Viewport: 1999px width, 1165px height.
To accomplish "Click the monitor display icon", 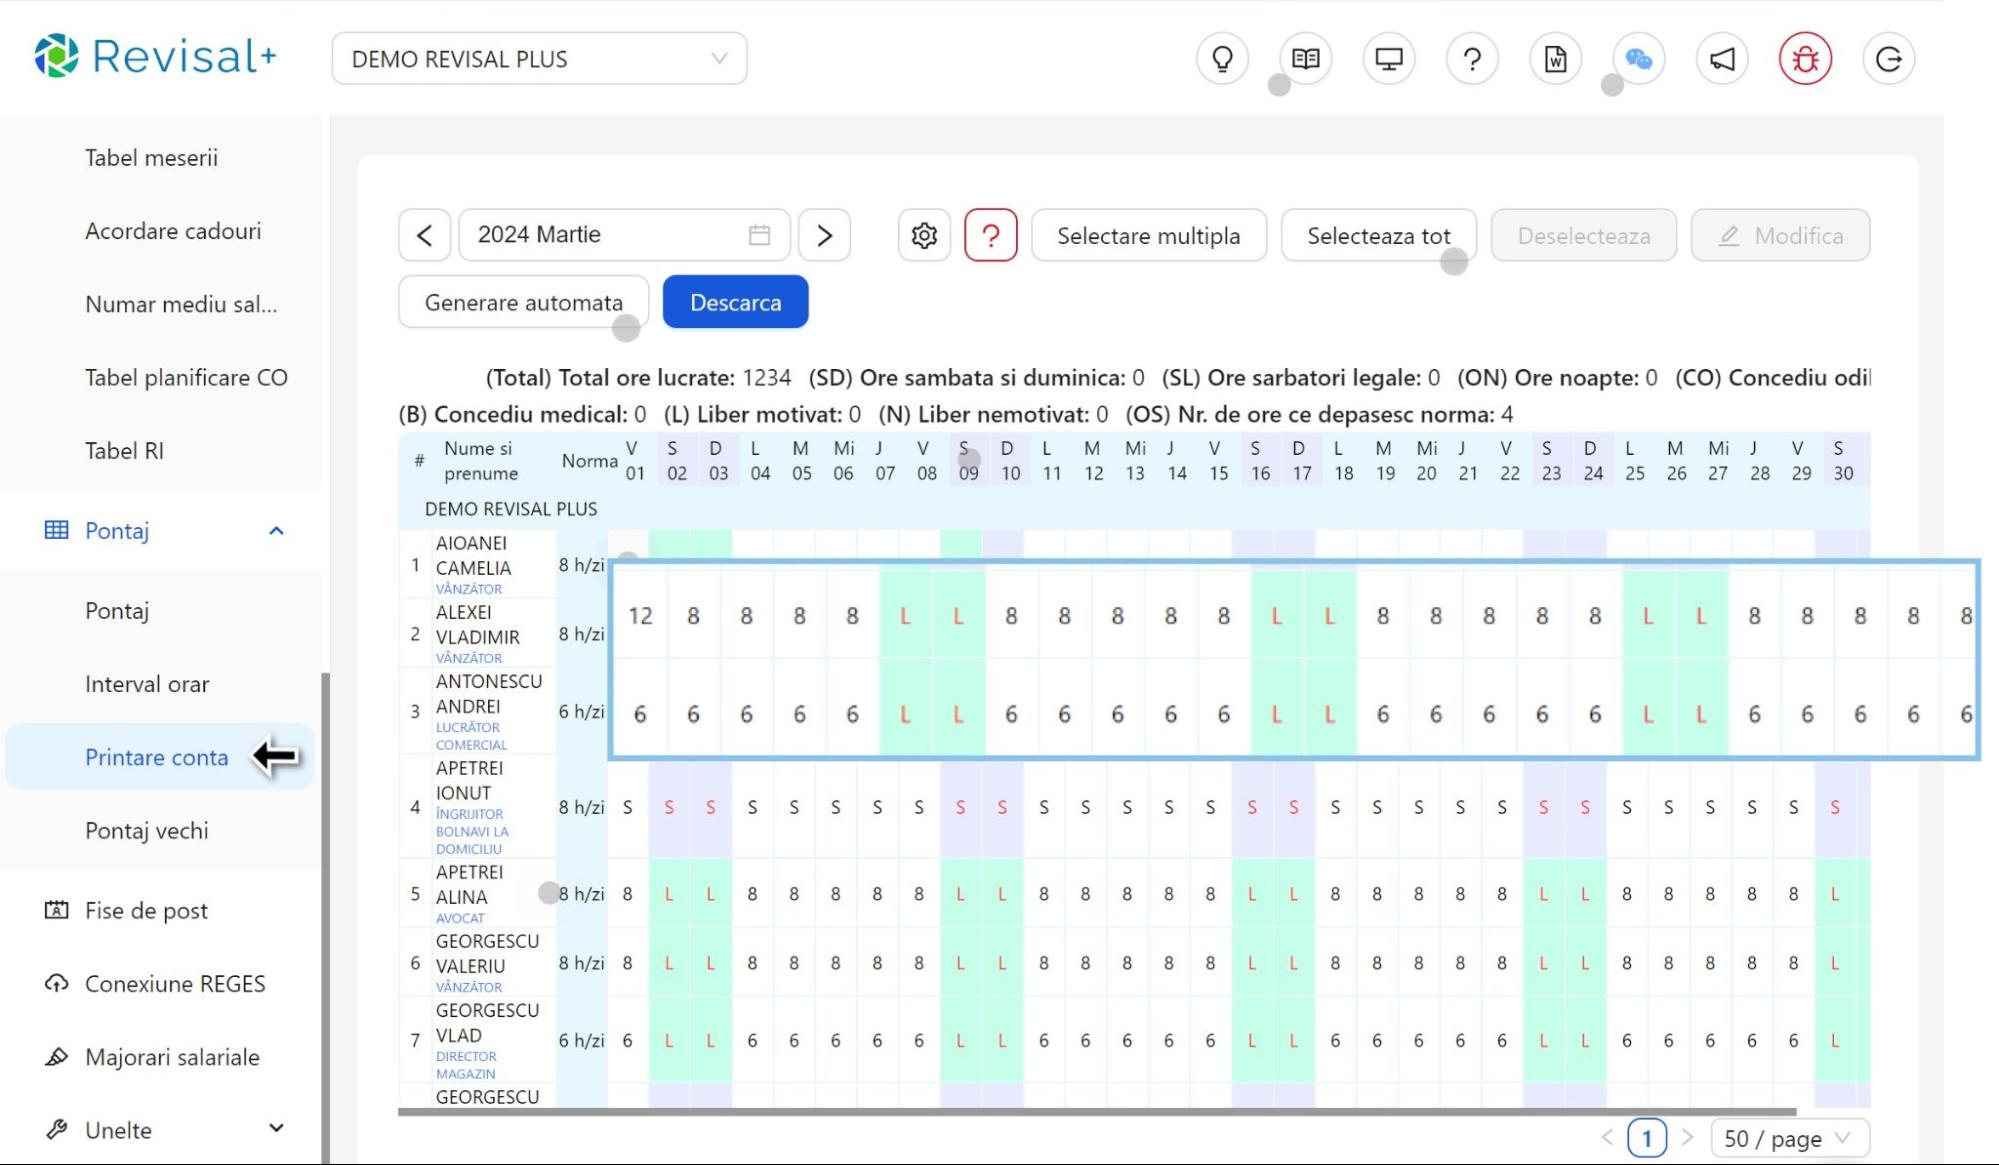I will tap(1389, 59).
